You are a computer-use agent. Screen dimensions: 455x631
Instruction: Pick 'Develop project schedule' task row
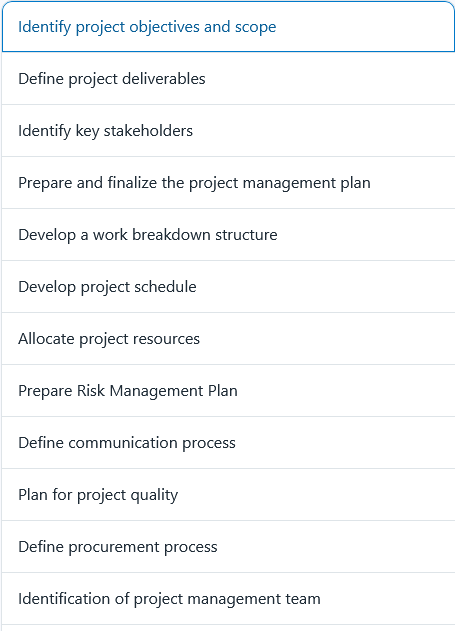228,287
